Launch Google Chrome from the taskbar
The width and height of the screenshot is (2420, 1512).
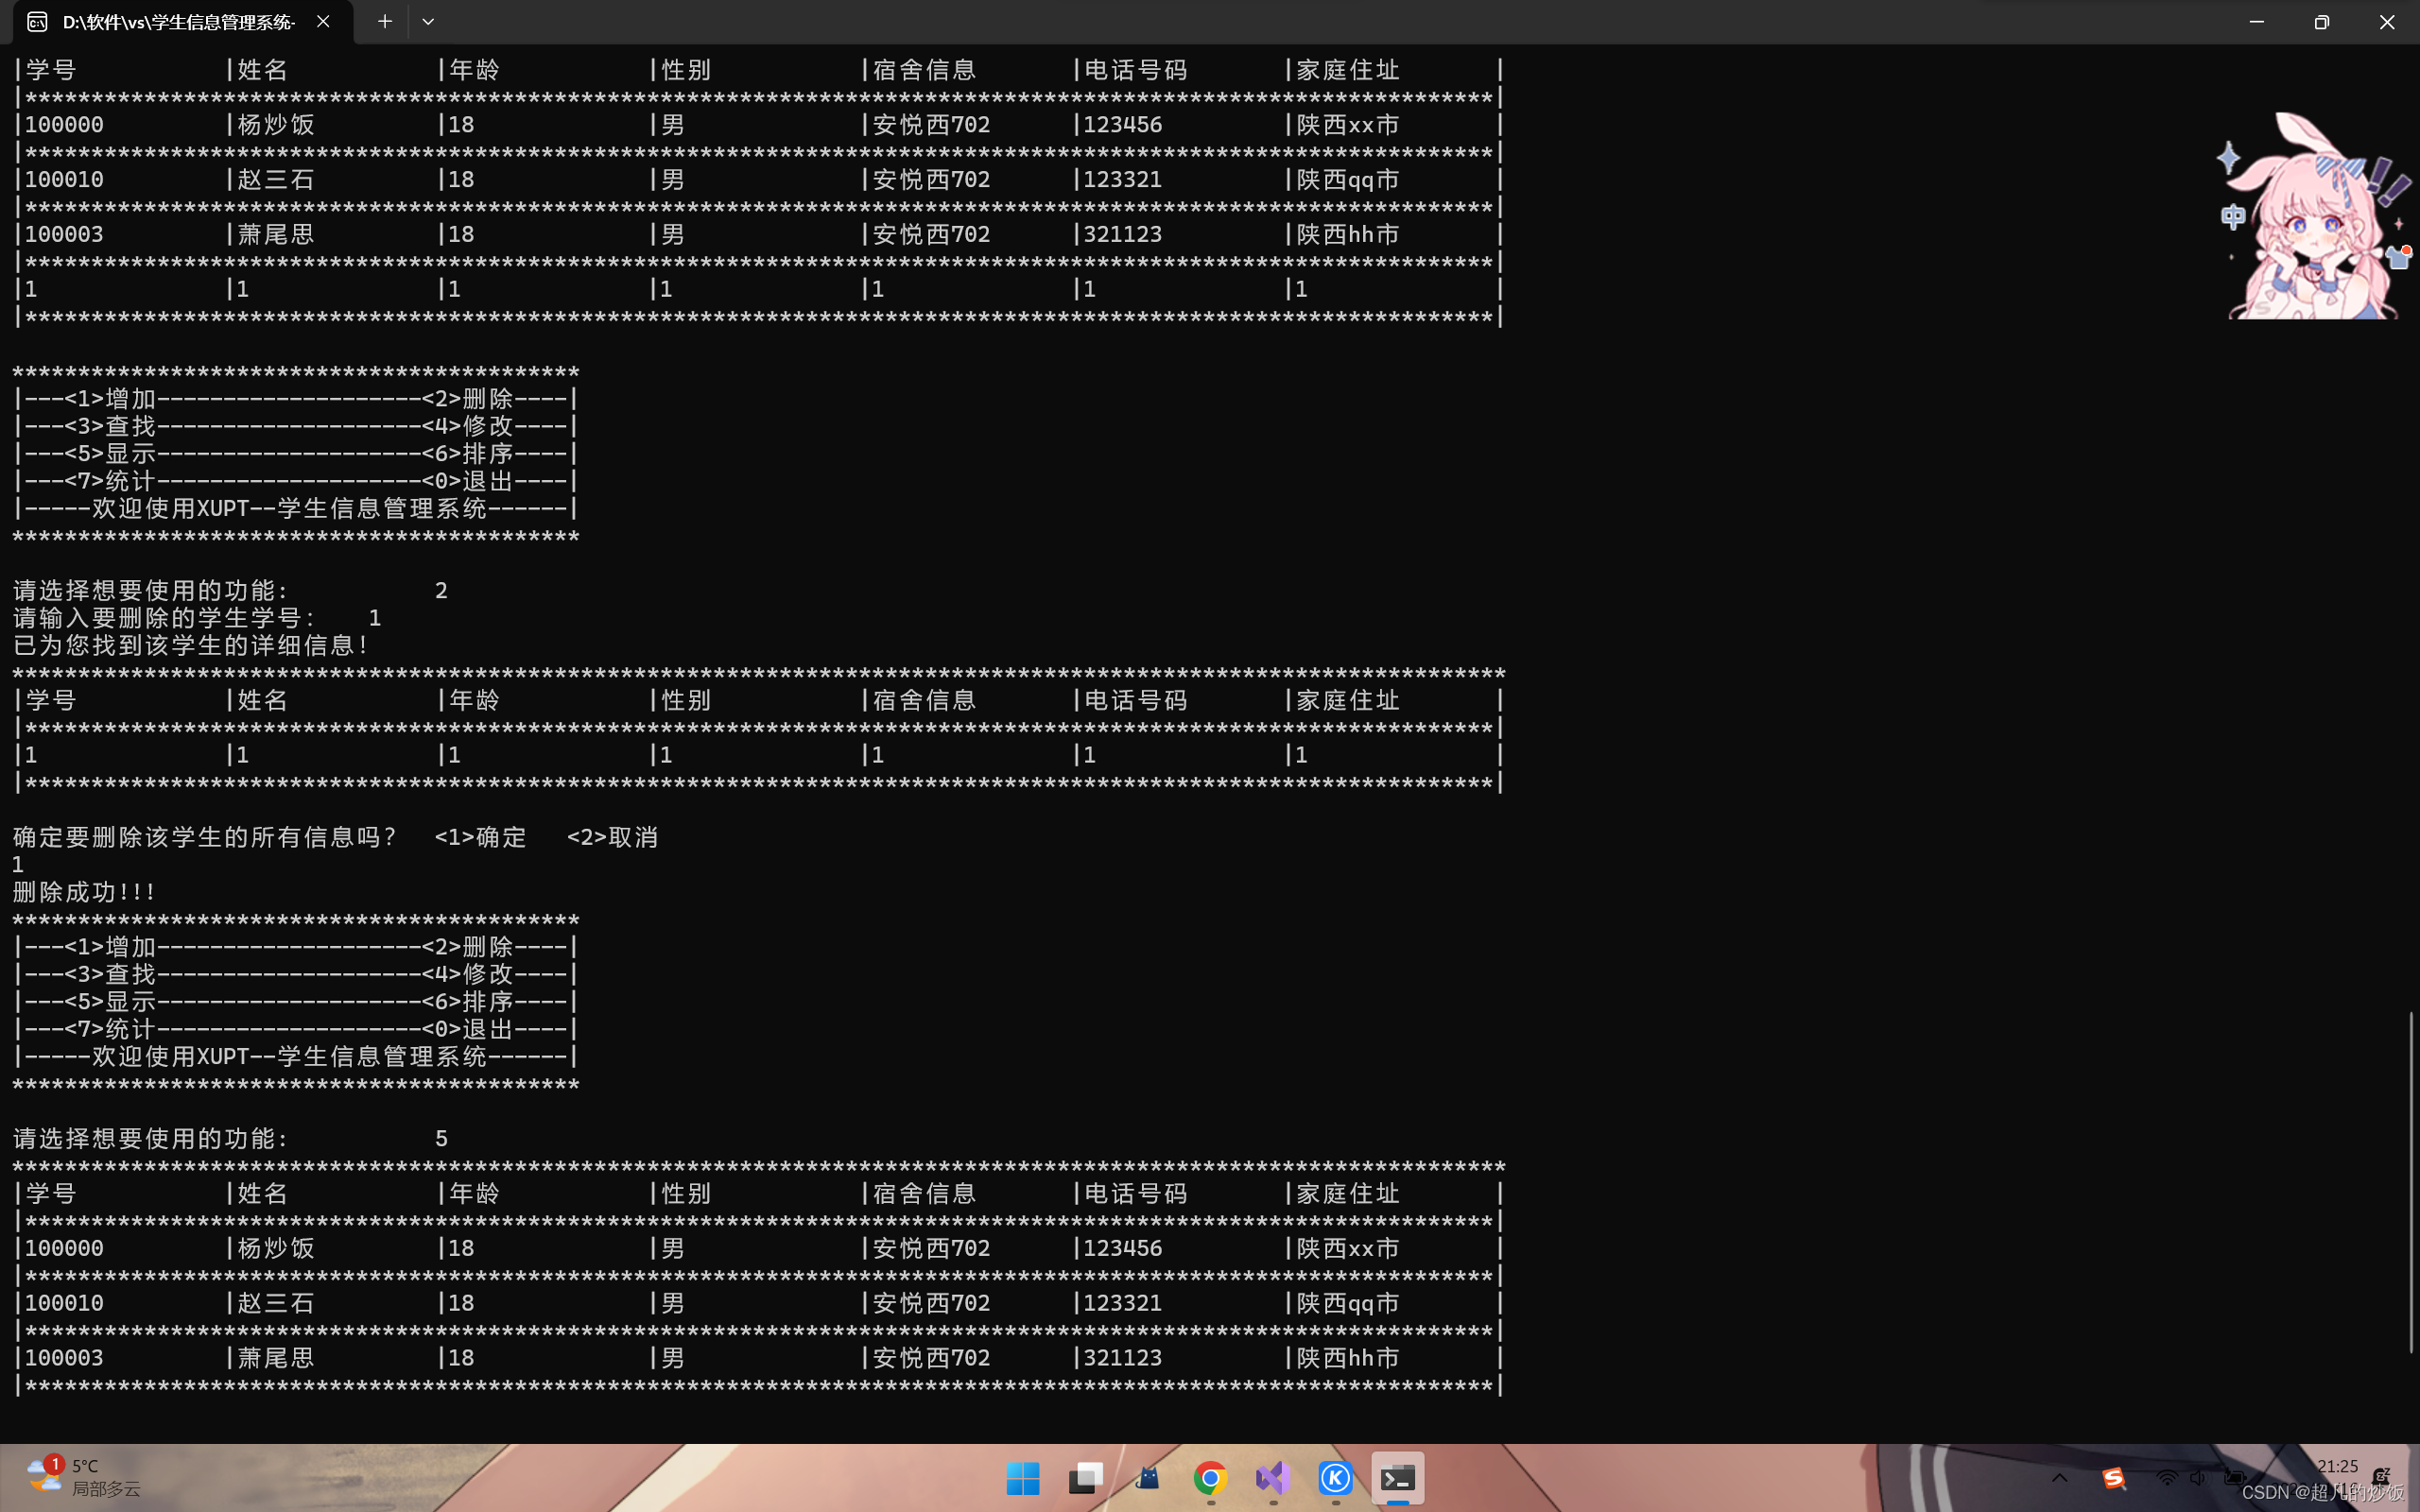pyautogui.click(x=1210, y=1478)
